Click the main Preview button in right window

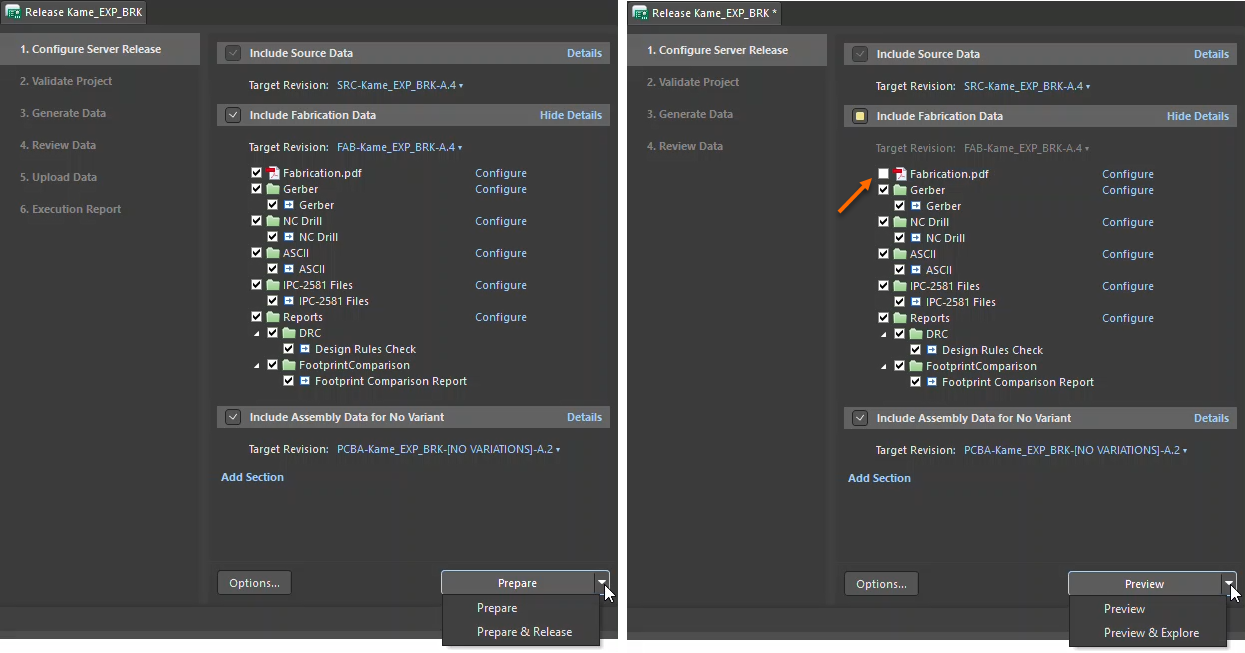(x=1144, y=584)
